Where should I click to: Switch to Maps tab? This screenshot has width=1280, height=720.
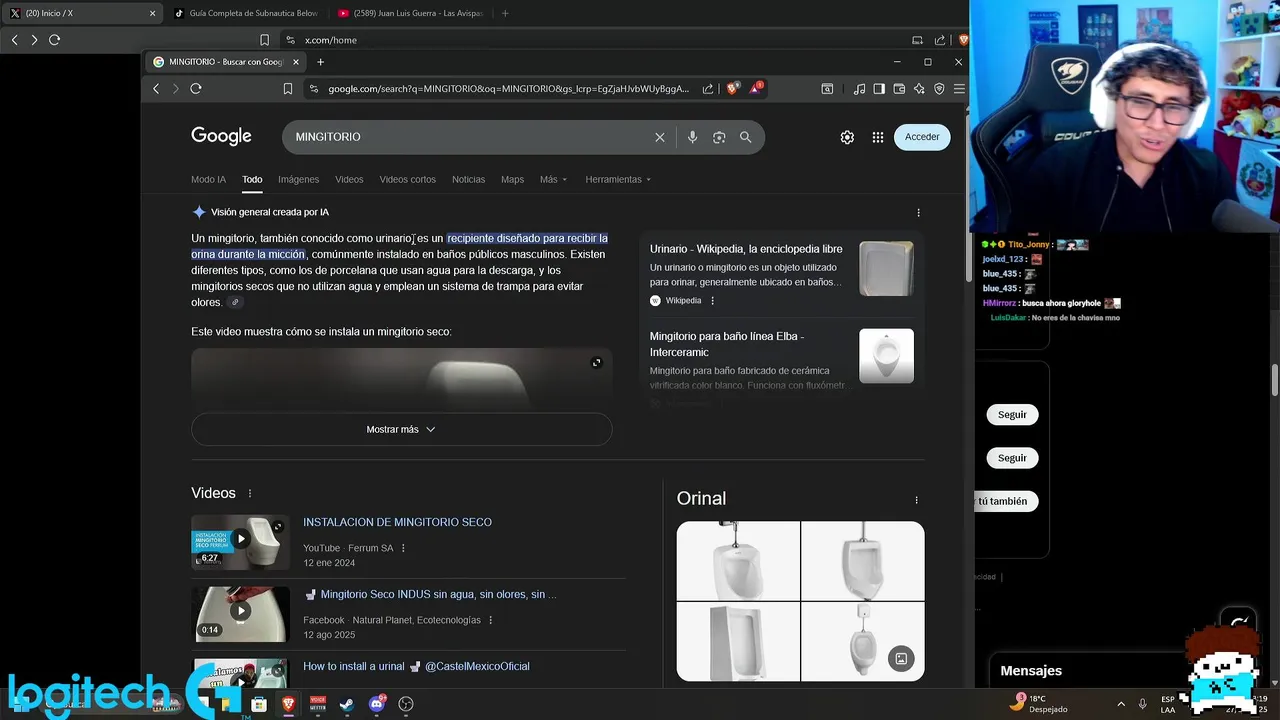512,180
